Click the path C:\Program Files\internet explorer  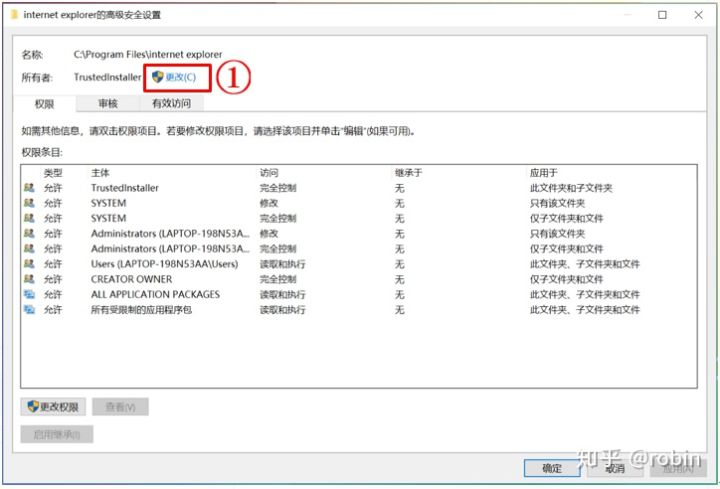(x=148, y=54)
